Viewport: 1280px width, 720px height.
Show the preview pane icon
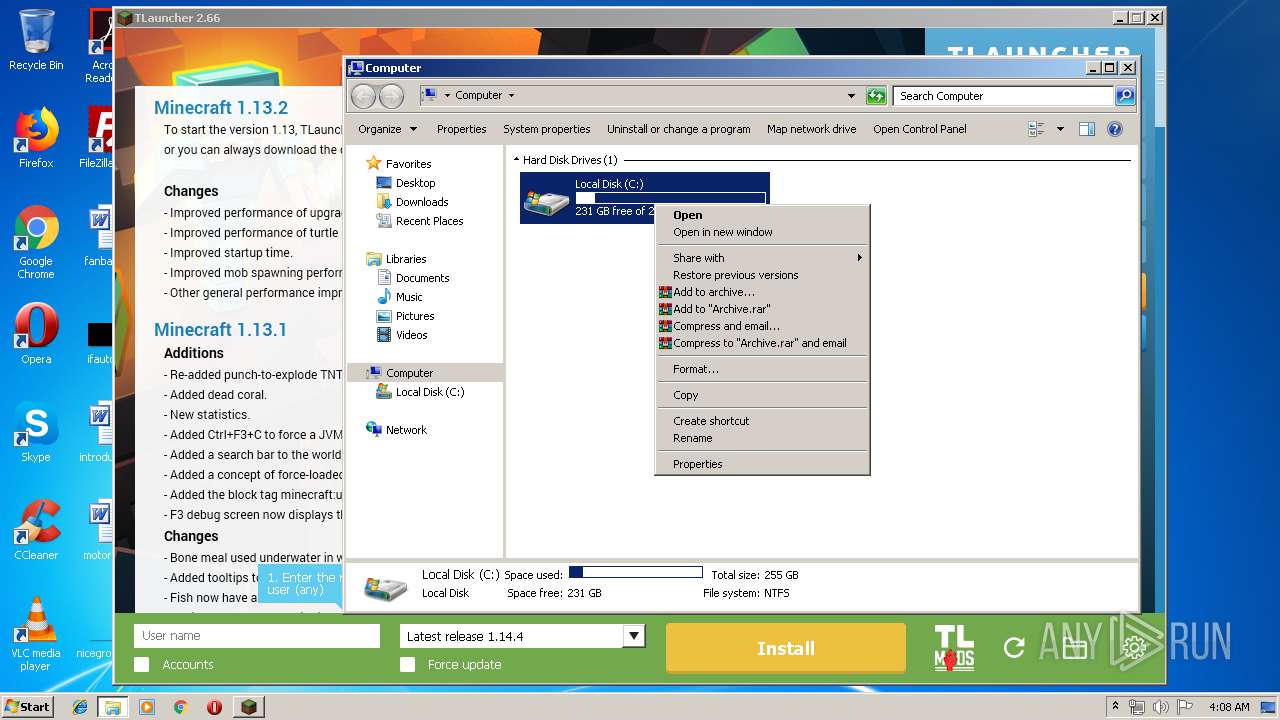1087,129
